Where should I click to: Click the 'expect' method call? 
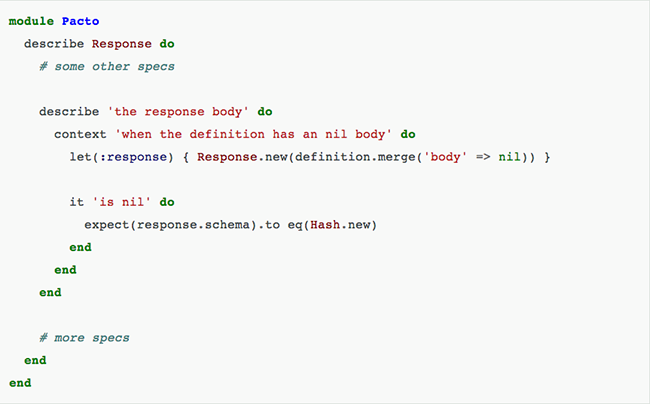106,224
